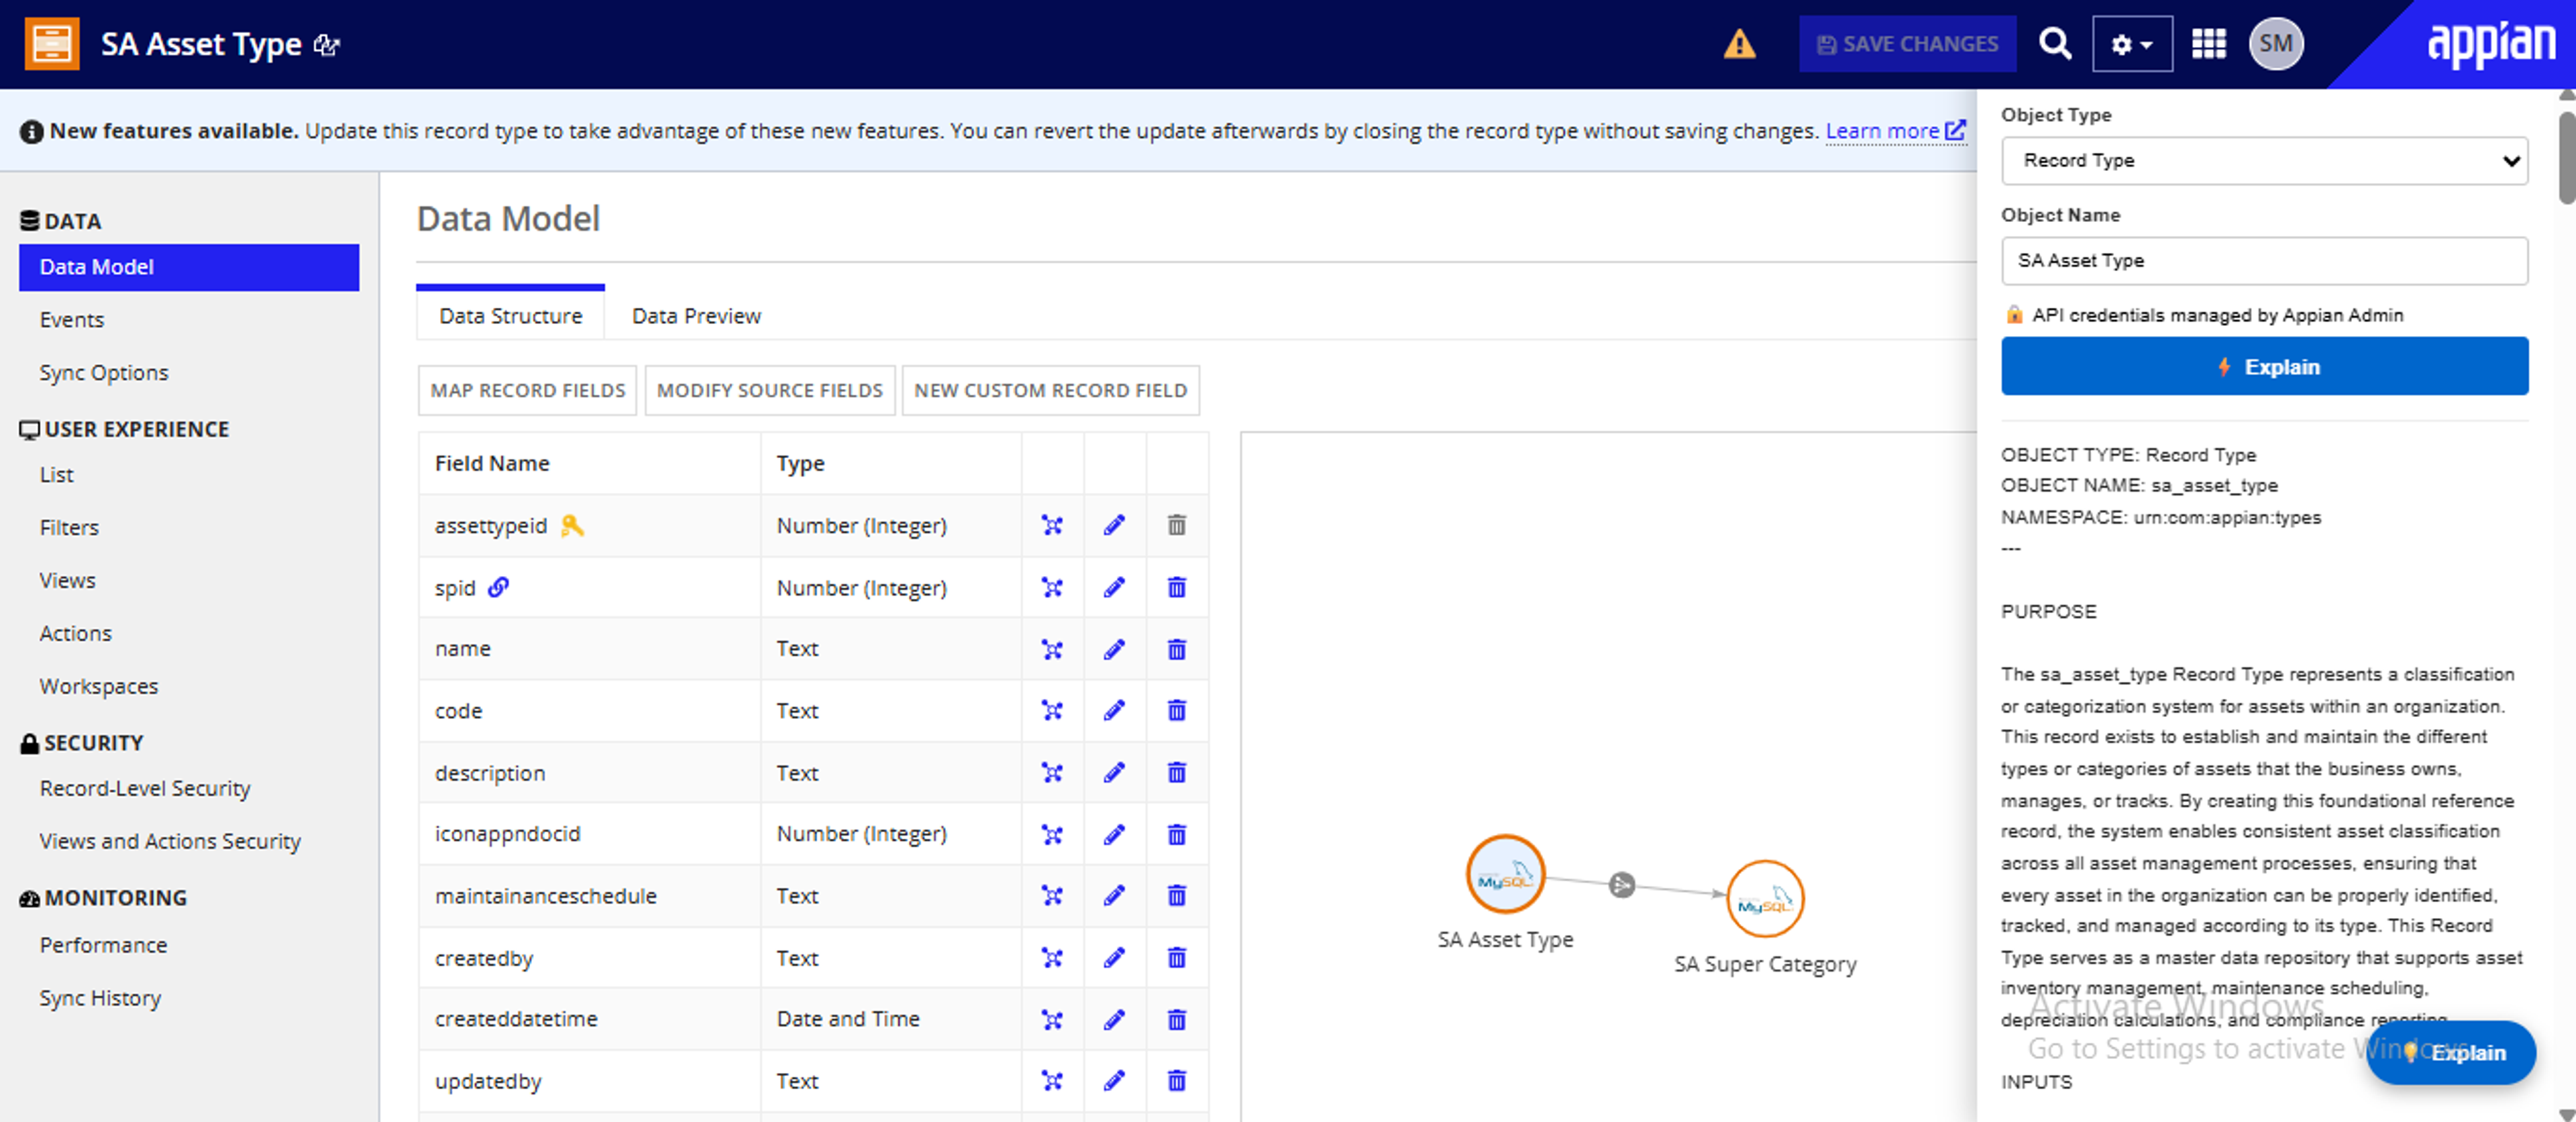
Task: Click the relationship connector circle in diagram
Action: [x=1622, y=885]
